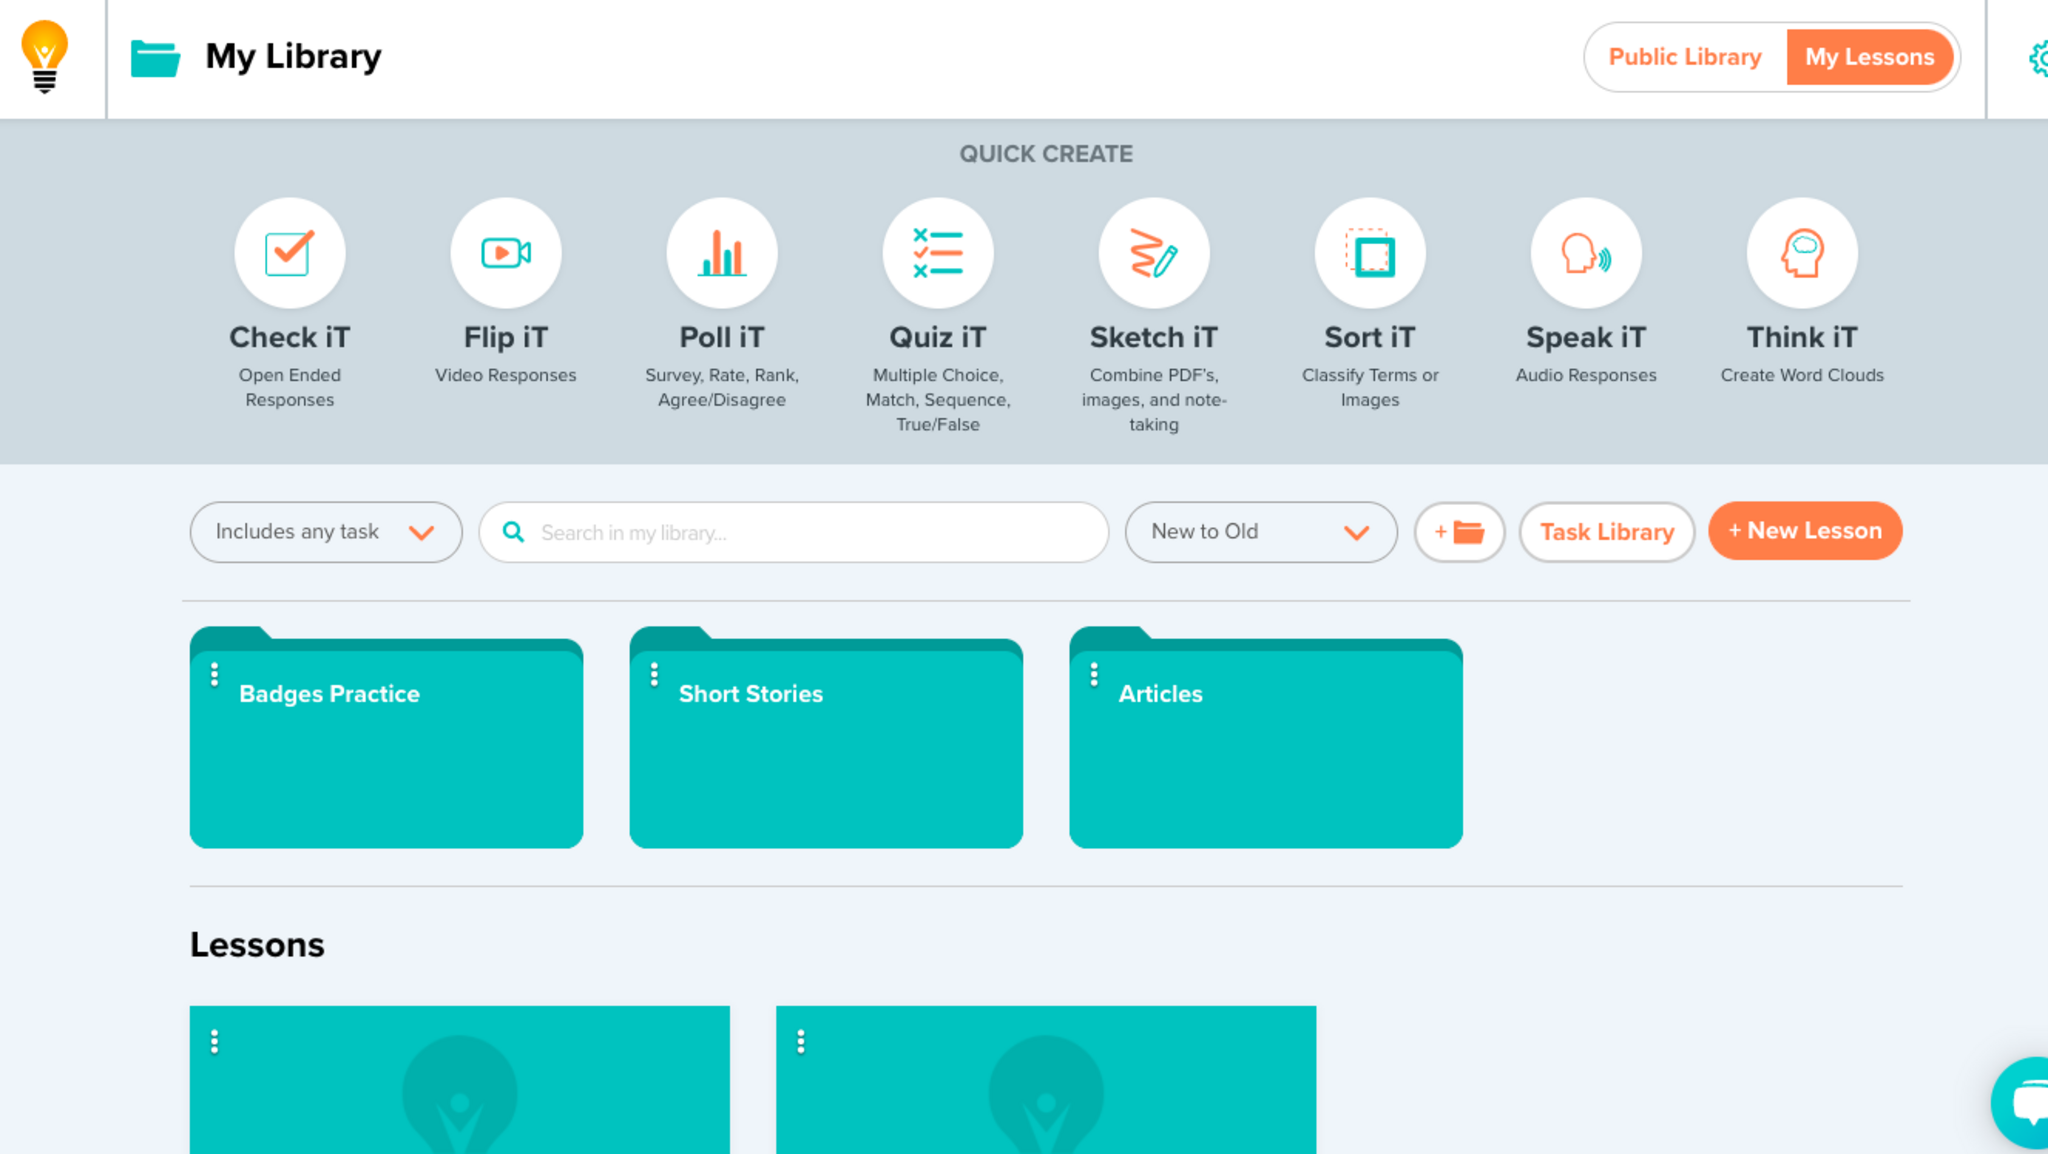Image resolution: width=2048 pixels, height=1154 pixels.
Task: Click the Check iT quick create icon
Action: point(290,253)
